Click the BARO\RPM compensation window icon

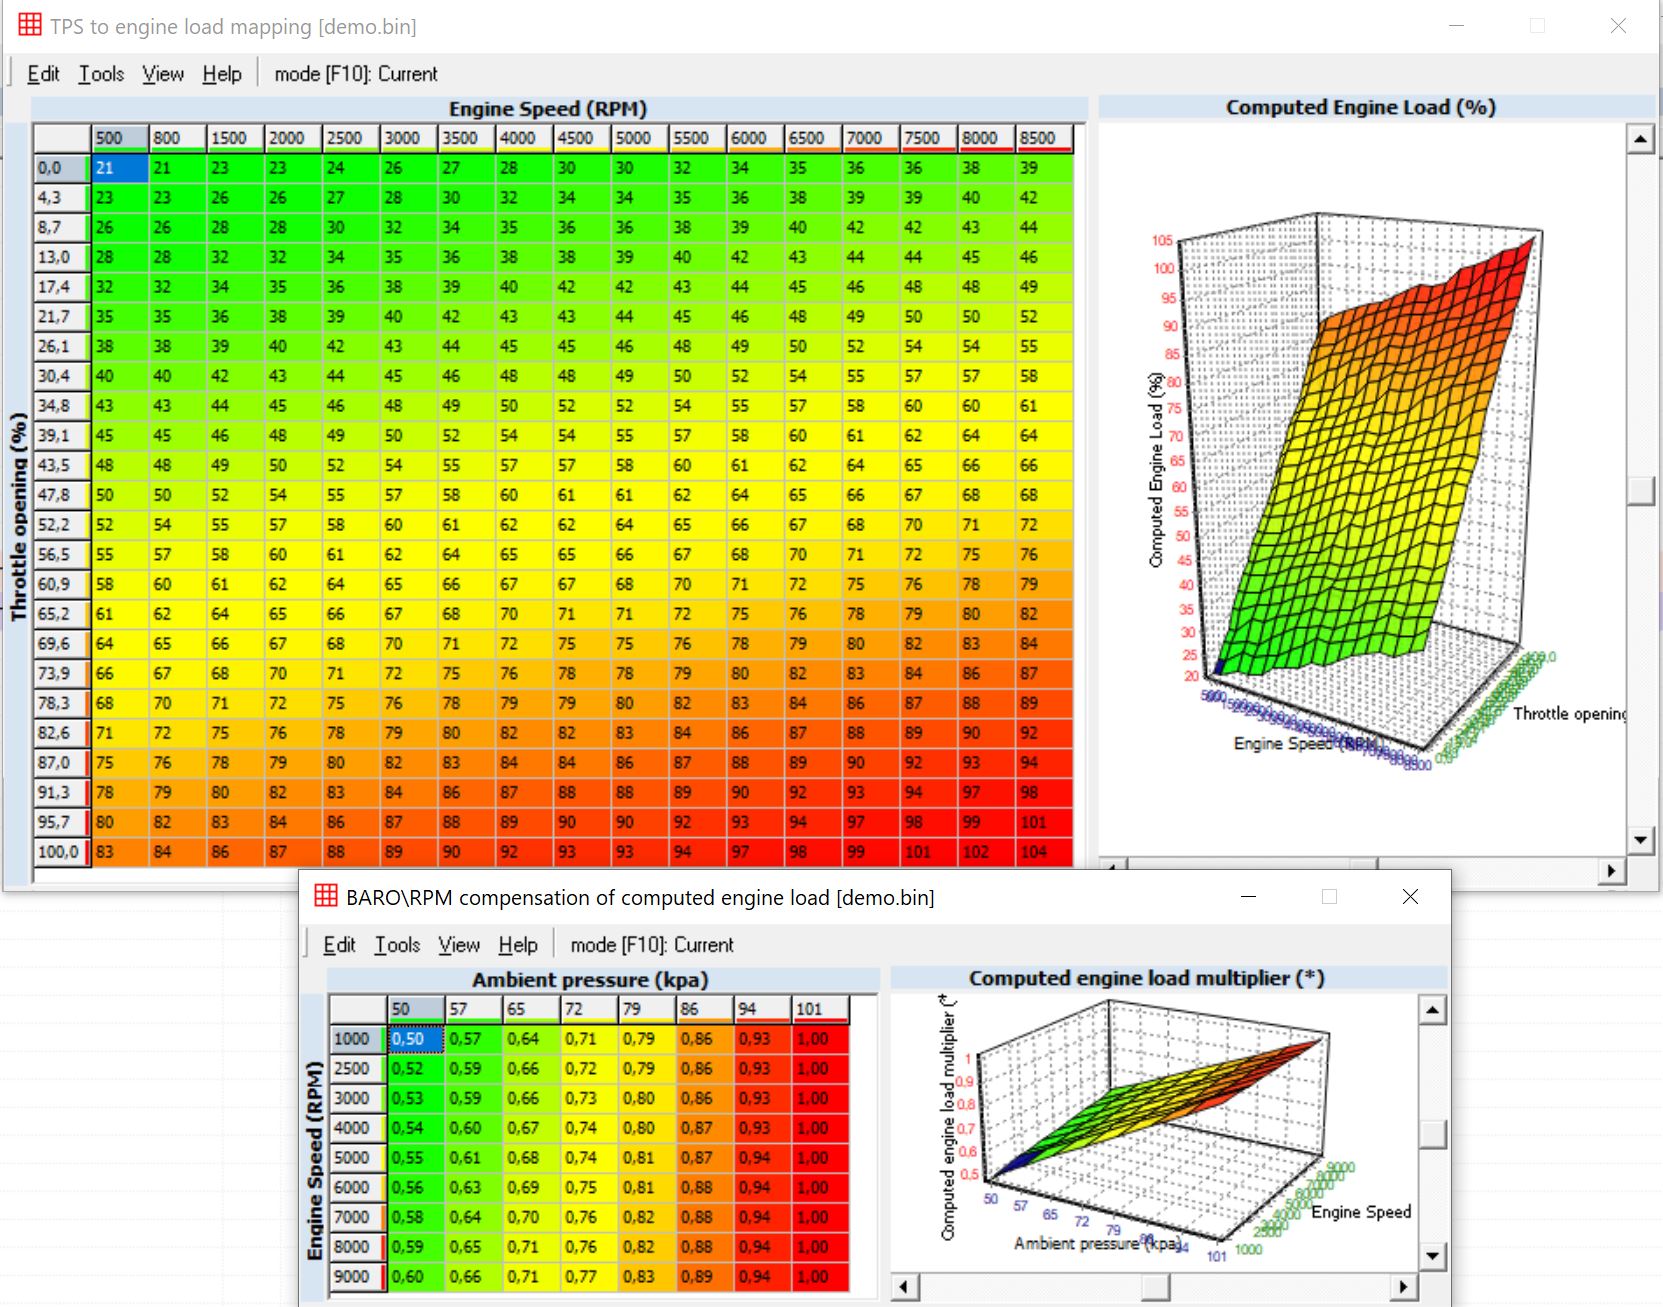[x=326, y=896]
